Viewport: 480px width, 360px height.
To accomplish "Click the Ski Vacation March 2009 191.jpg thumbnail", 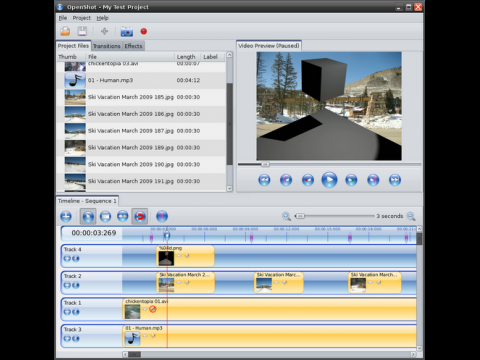I will (75, 181).
